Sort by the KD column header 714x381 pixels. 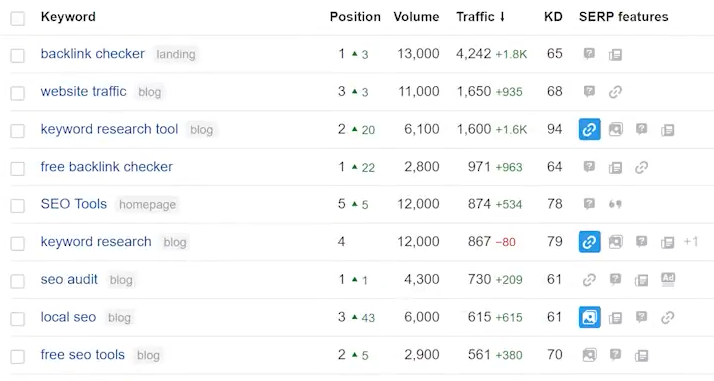tap(553, 17)
